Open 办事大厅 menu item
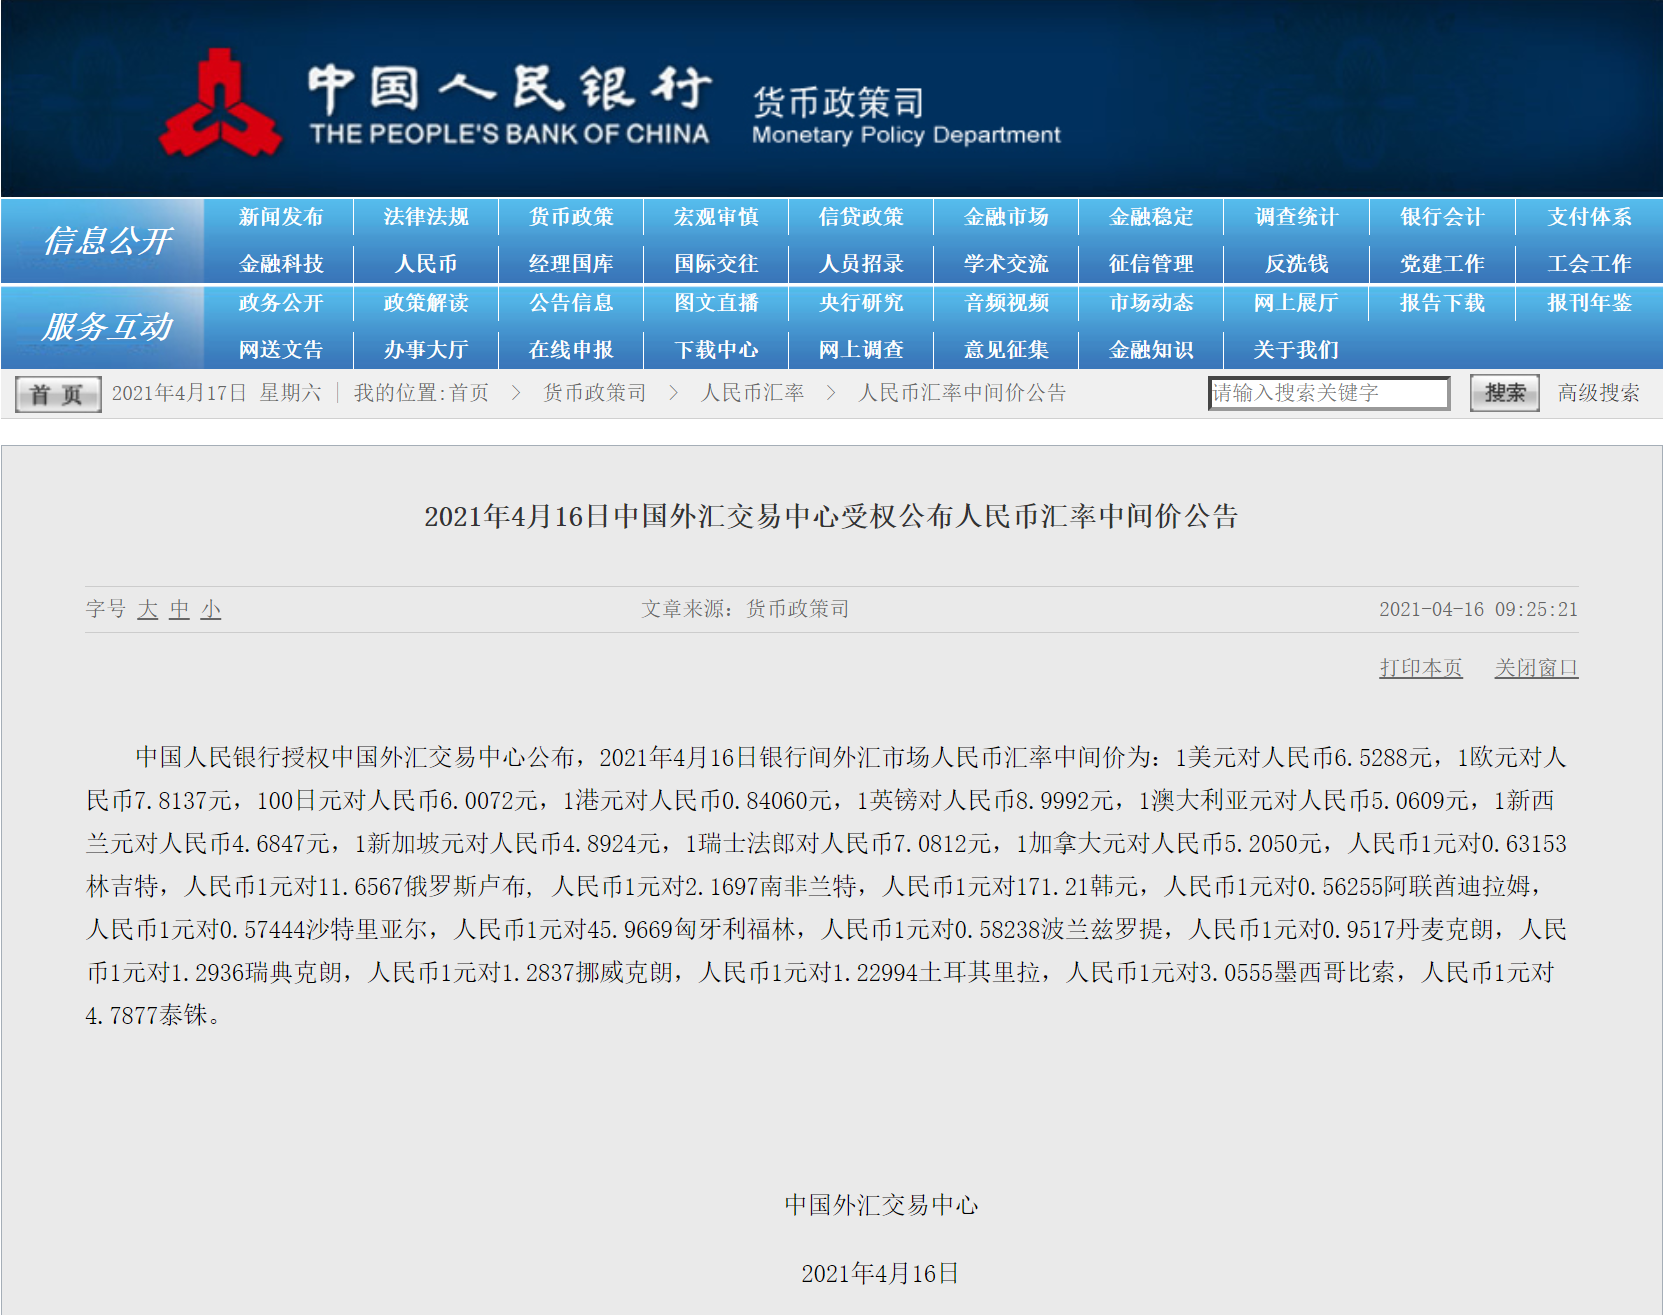This screenshot has width=1663, height=1315. [426, 350]
